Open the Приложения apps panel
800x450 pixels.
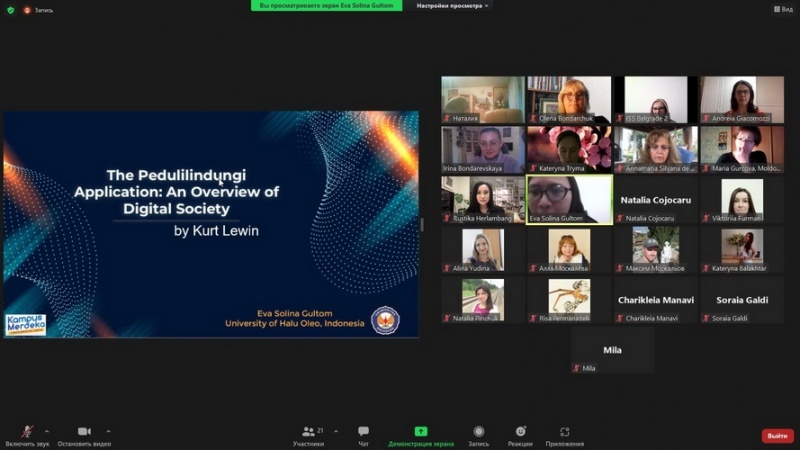click(x=565, y=432)
